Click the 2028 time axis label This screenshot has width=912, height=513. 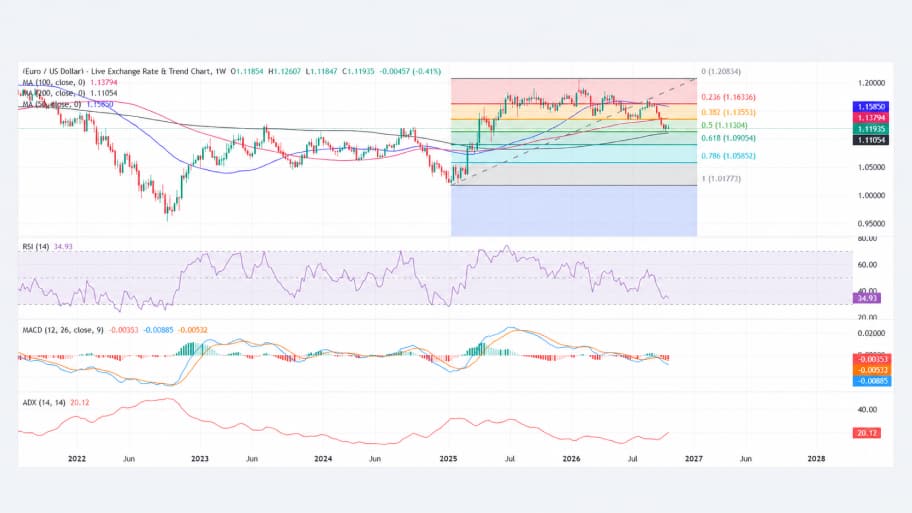[817, 459]
